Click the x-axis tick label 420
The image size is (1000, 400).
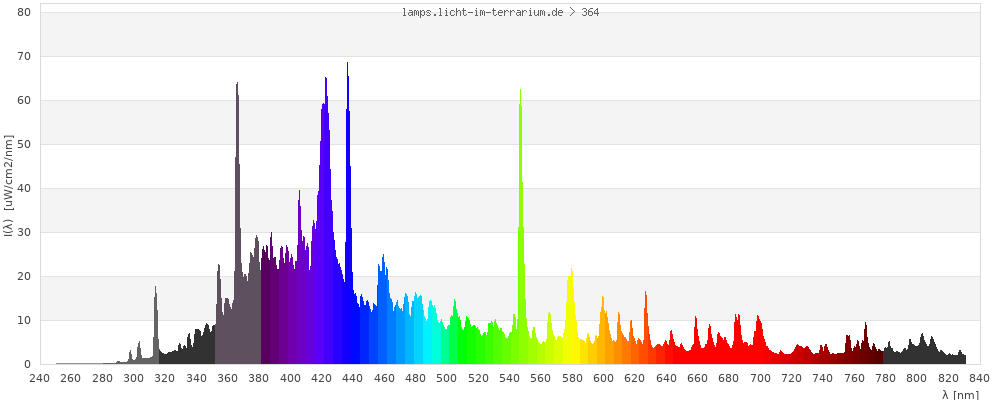(x=321, y=378)
